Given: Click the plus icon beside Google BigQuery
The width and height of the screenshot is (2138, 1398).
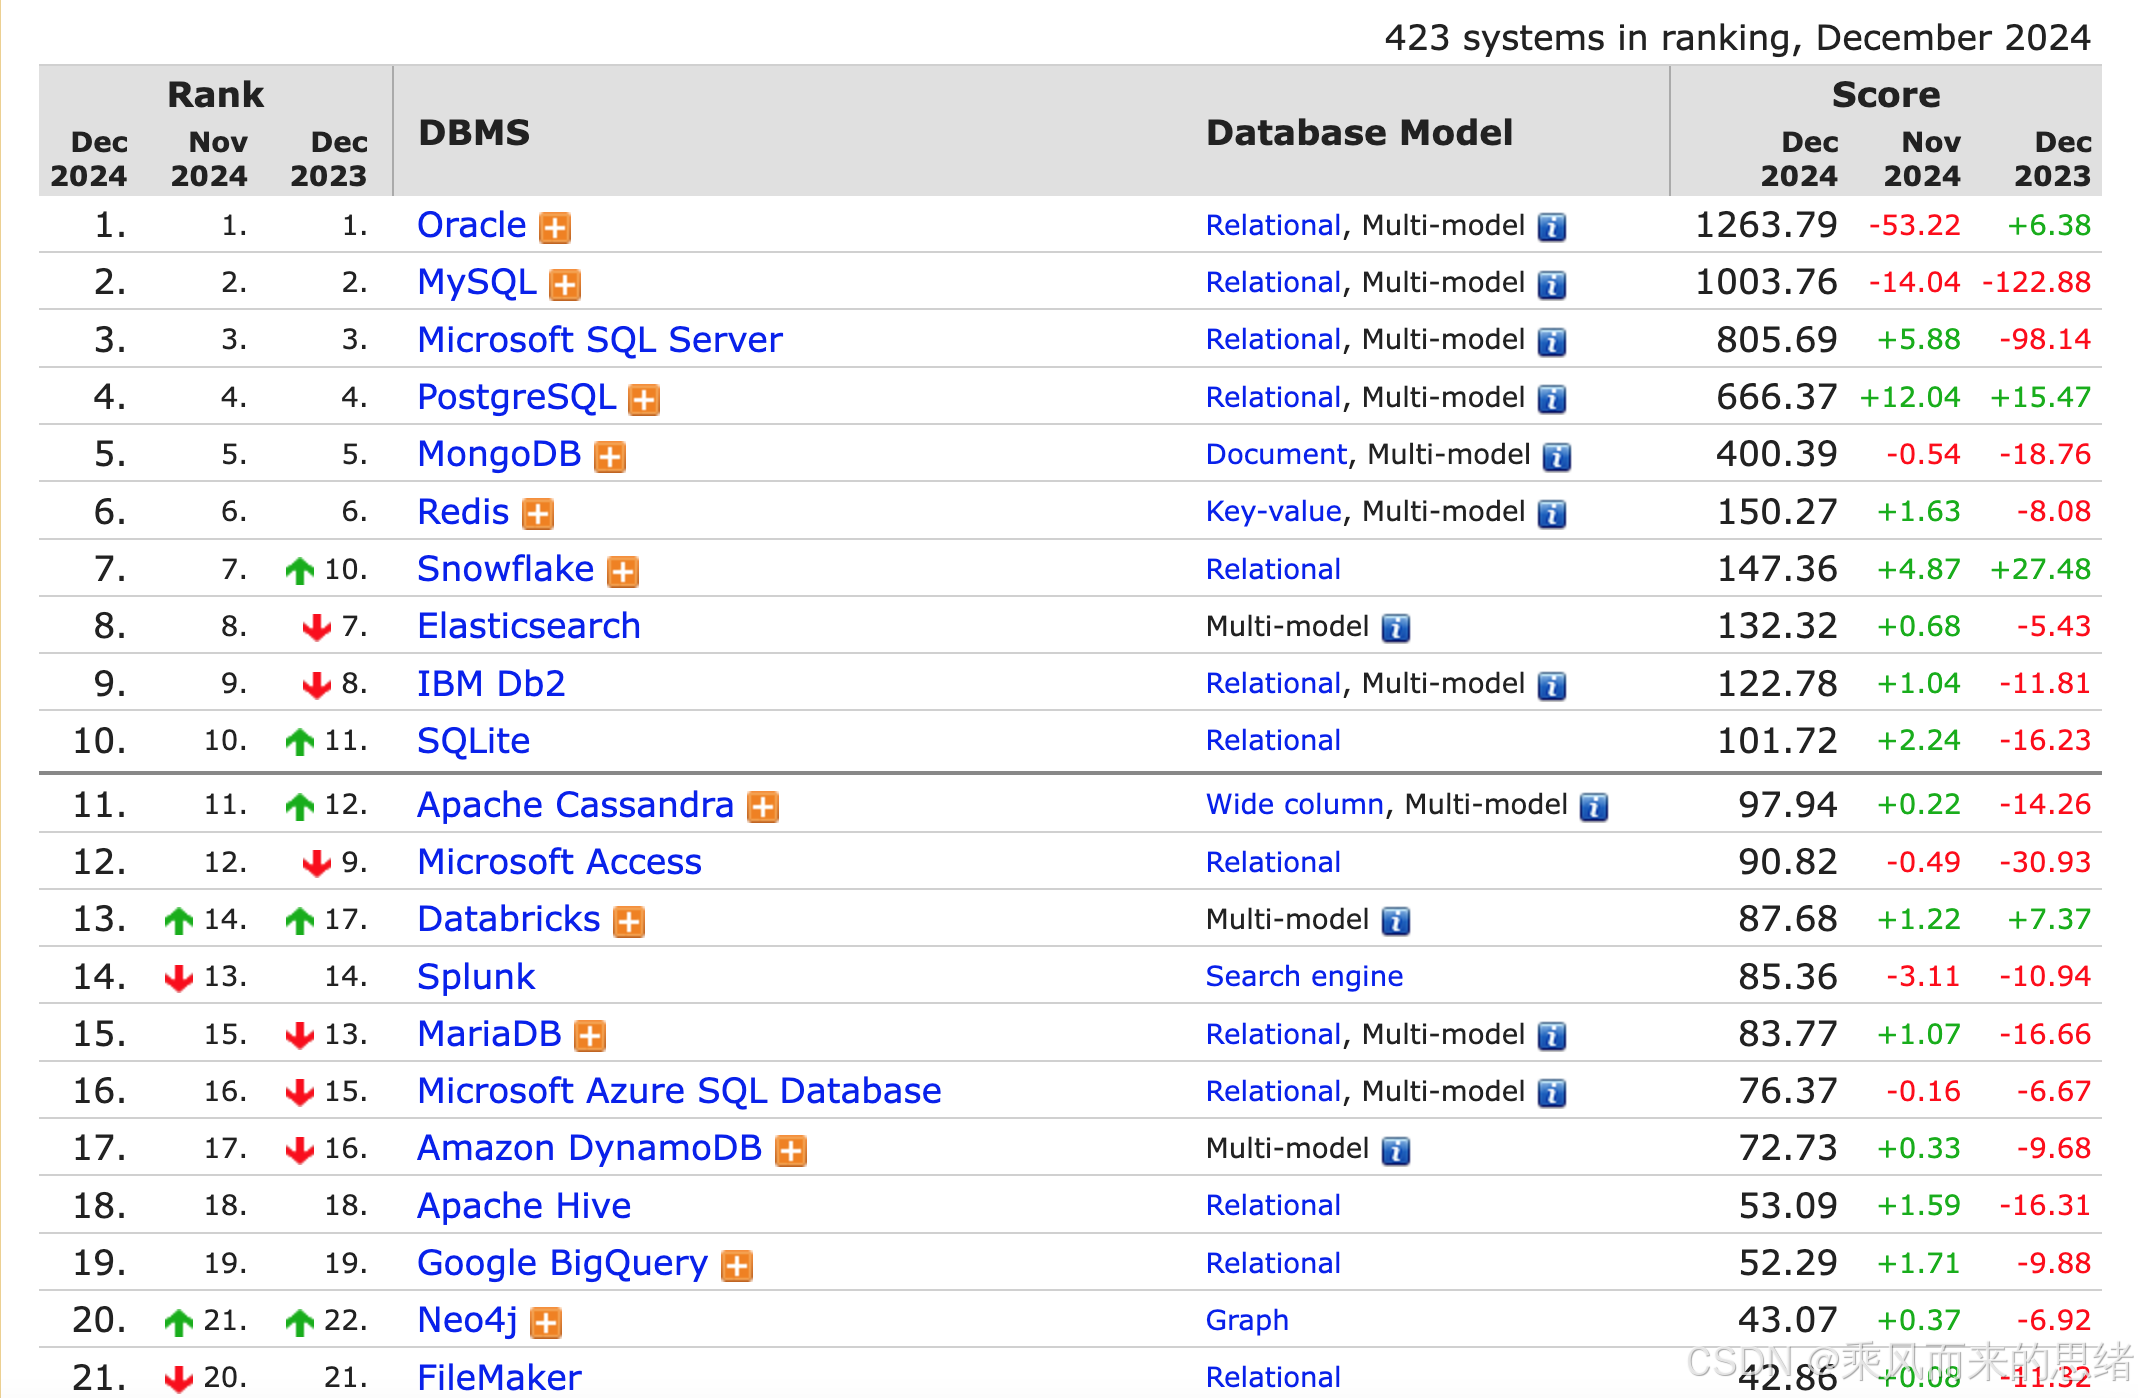Looking at the screenshot, I should [x=737, y=1266].
